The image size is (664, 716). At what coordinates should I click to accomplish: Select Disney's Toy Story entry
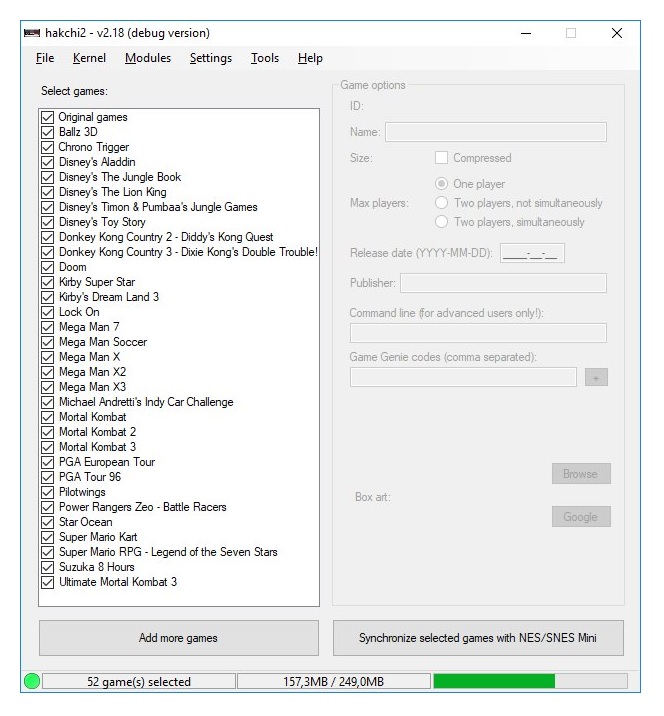coord(102,222)
